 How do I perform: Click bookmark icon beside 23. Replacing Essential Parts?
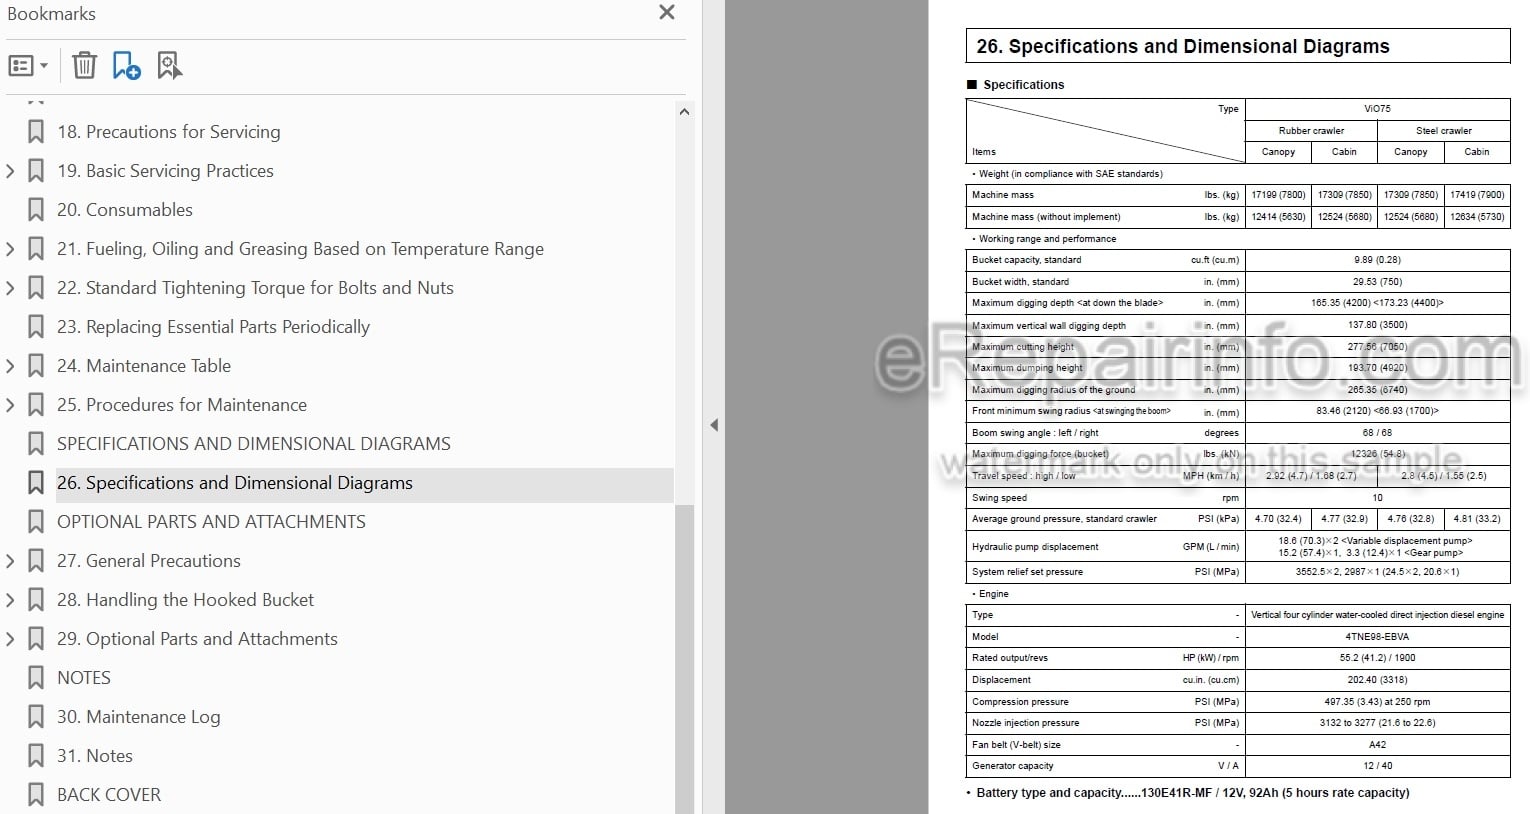pyautogui.click(x=36, y=327)
